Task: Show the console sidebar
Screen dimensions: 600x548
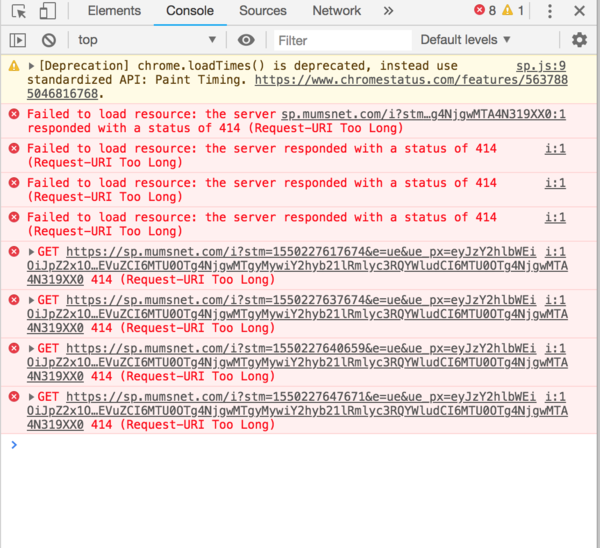Action: [x=18, y=40]
